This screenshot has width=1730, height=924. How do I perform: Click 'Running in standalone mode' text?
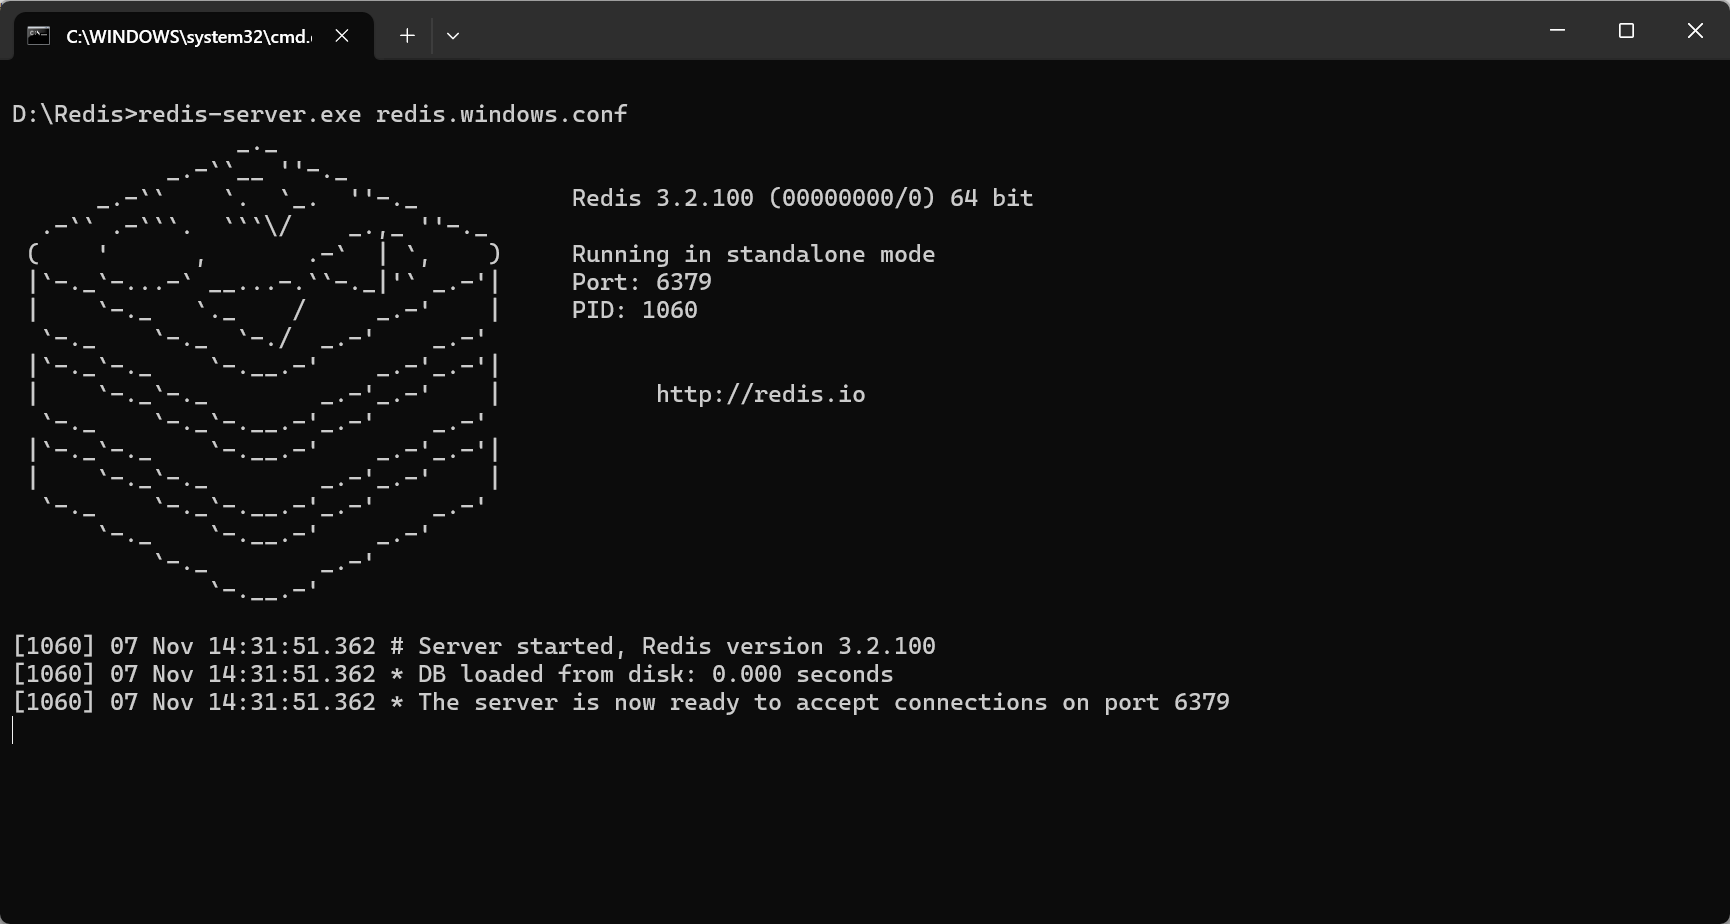[753, 254]
